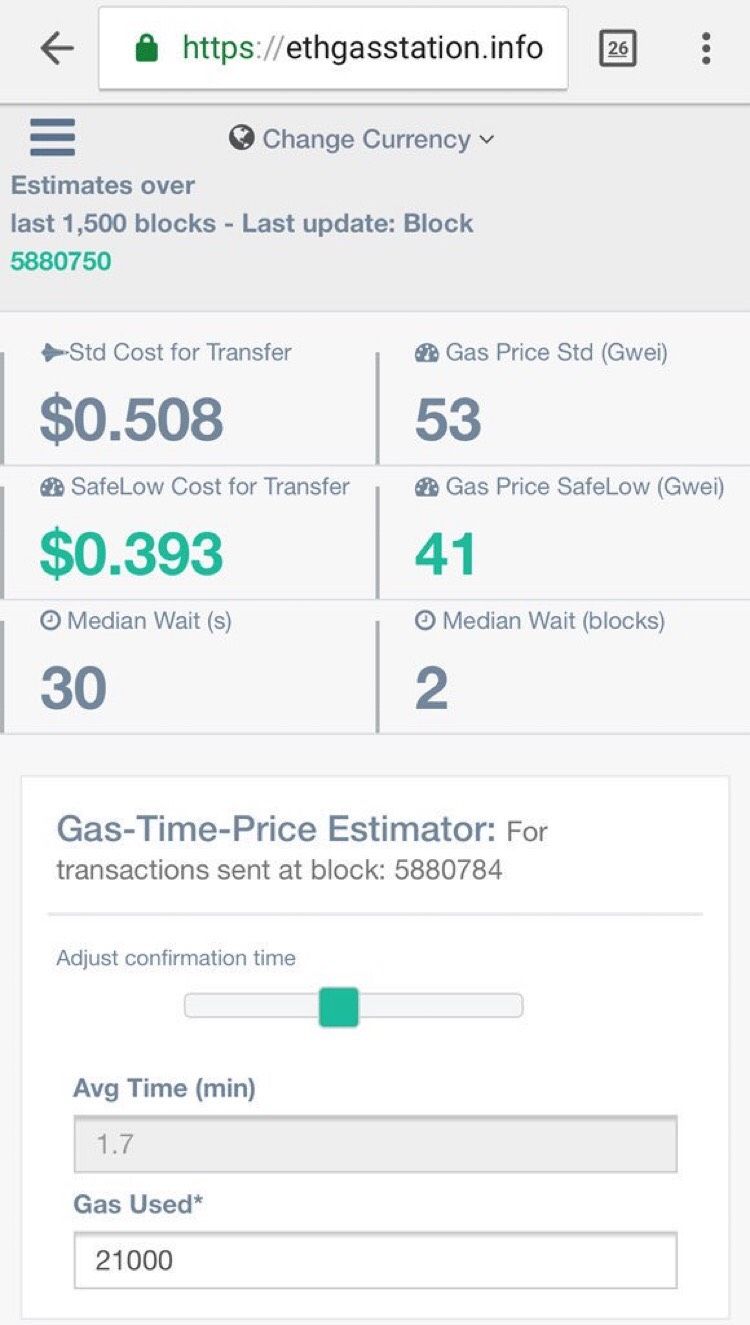
Task: Expand the Change Currency dropdown
Action: [365, 139]
